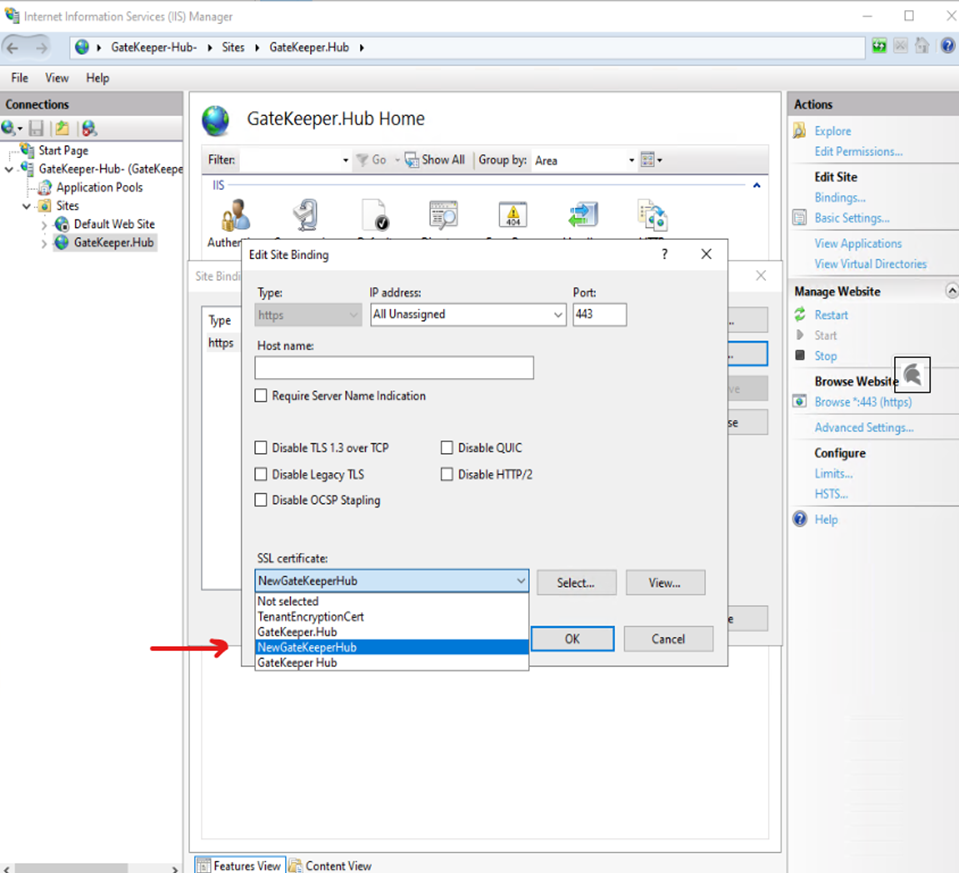
Task: Switch to Features View tab
Action: click(x=240, y=865)
